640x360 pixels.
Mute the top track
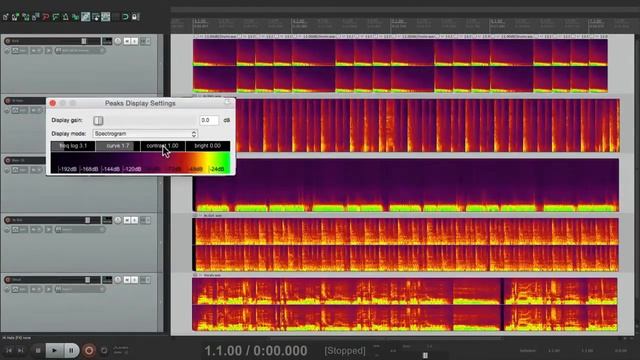coord(127,41)
